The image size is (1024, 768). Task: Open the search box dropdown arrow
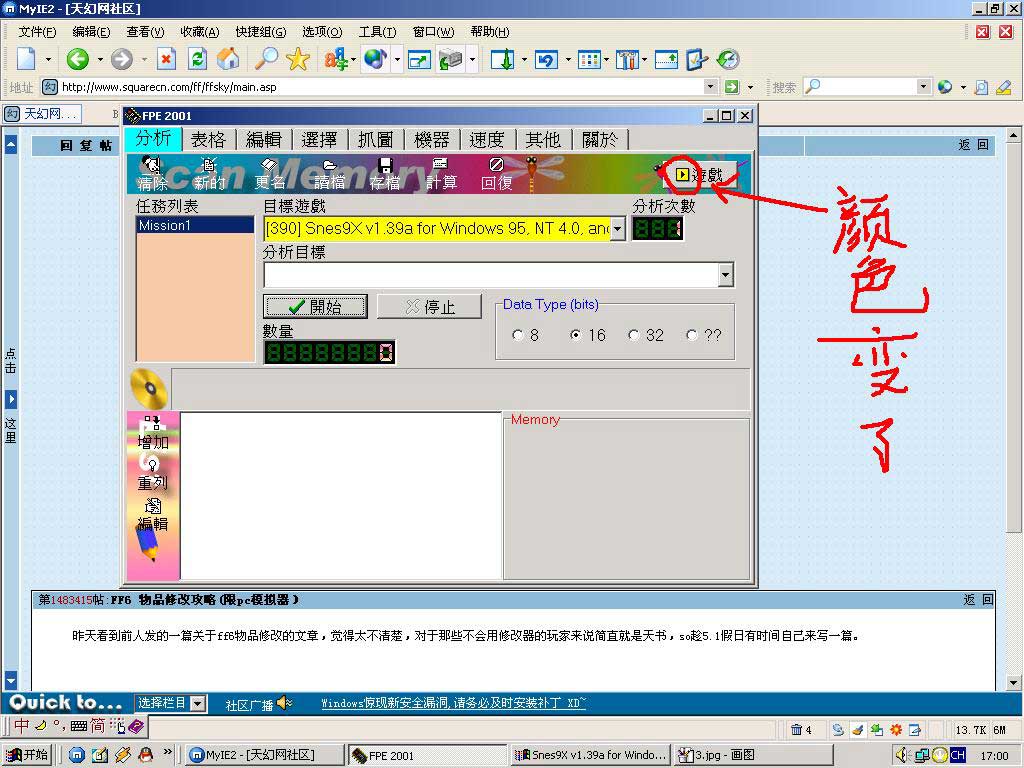pos(923,86)
